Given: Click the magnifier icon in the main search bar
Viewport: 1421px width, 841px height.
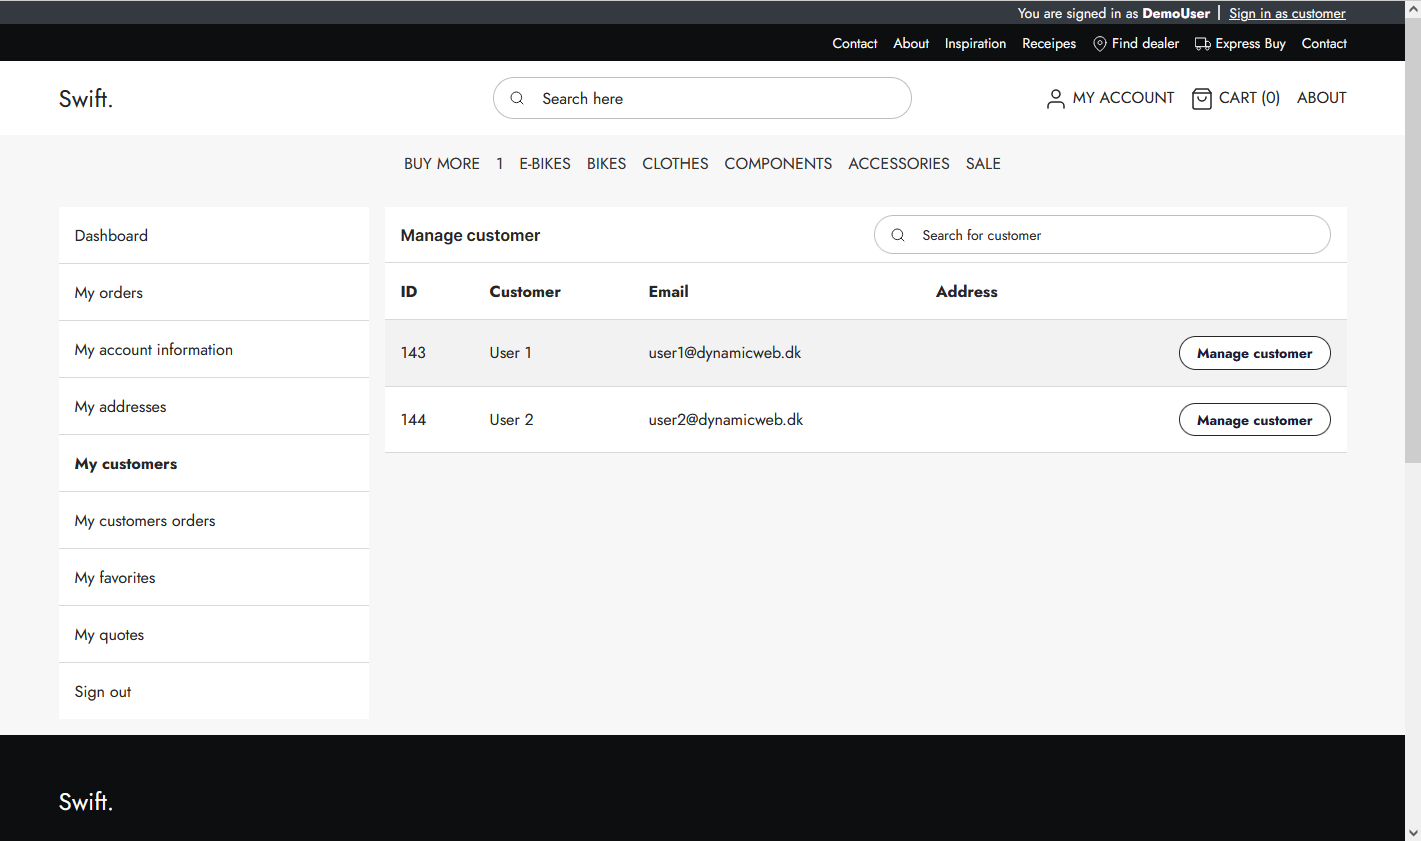Looking at the screenshot, I should coord(517,98).
